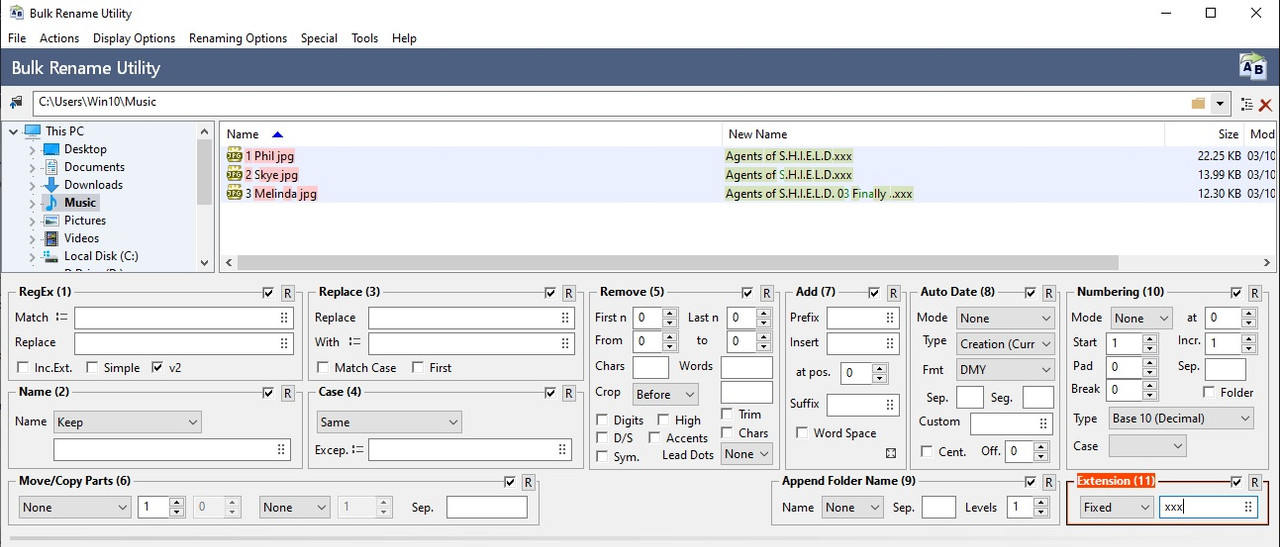
Task: Open the Extension dropdown showing Fixed
Action: tap(1117, 507)
